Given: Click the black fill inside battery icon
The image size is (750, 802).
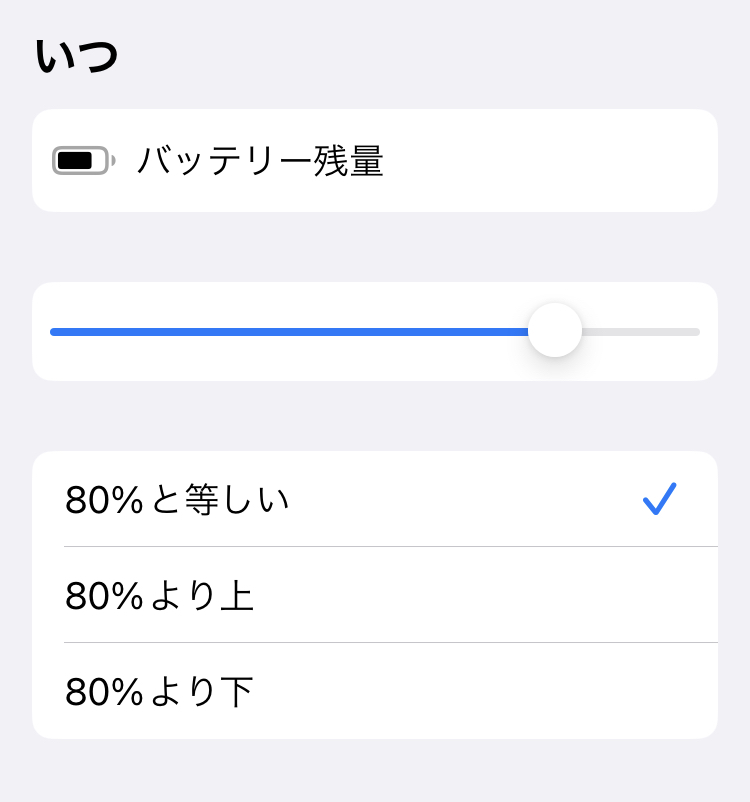Looking at the screenshot, I should (x=75, y=160).
